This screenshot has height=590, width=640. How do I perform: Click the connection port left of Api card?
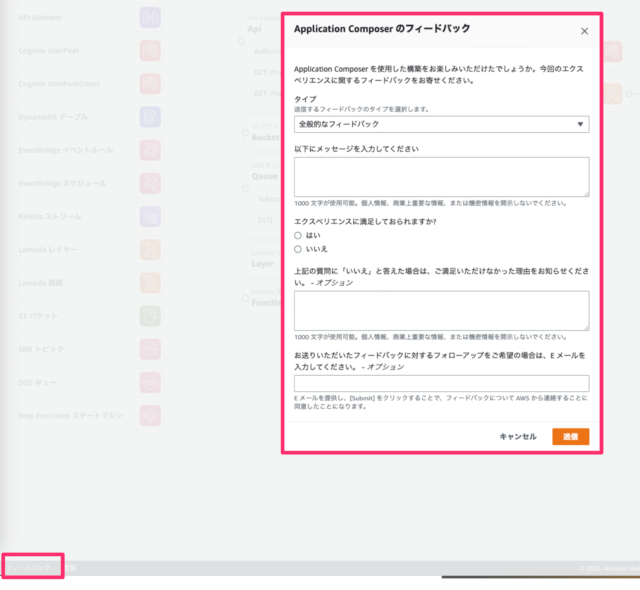click(241, 41)
